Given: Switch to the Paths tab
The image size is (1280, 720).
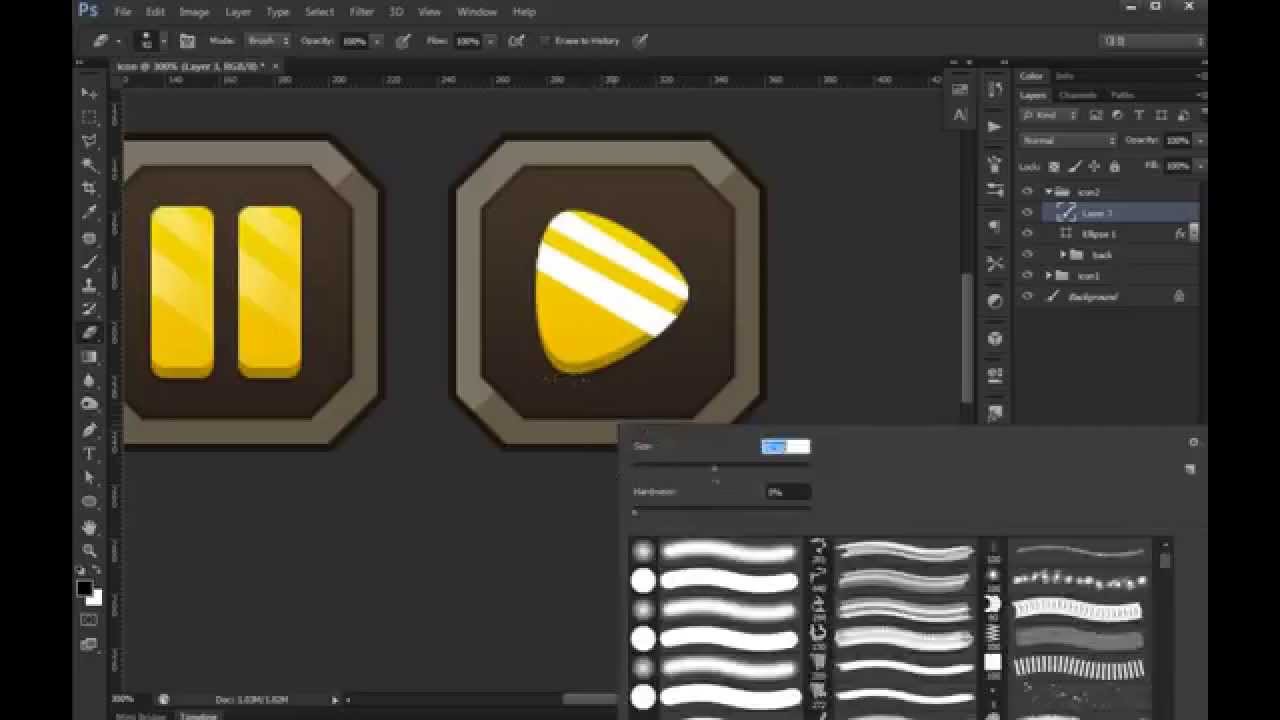Looking at the screenshot, I should pos(1122,95).
